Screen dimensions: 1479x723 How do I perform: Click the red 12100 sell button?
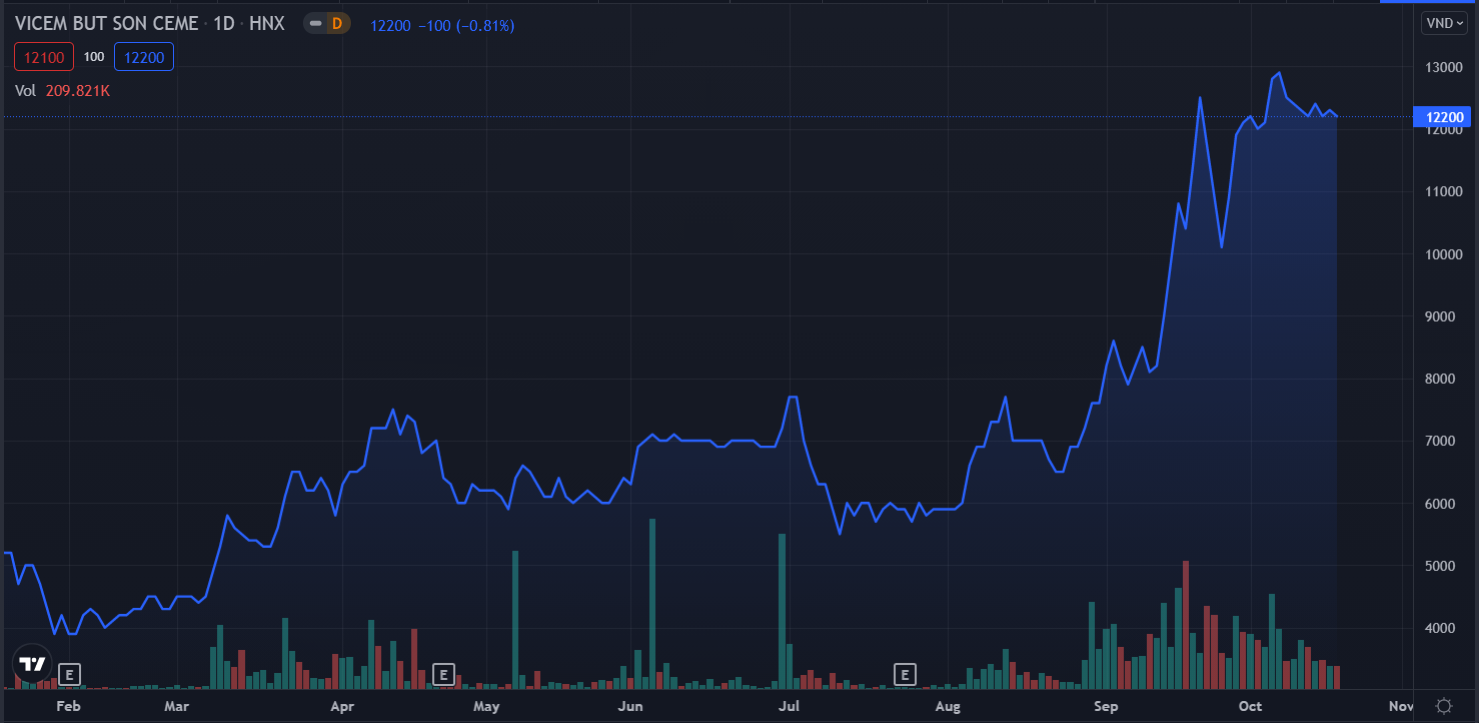click(x=44, y=57)
